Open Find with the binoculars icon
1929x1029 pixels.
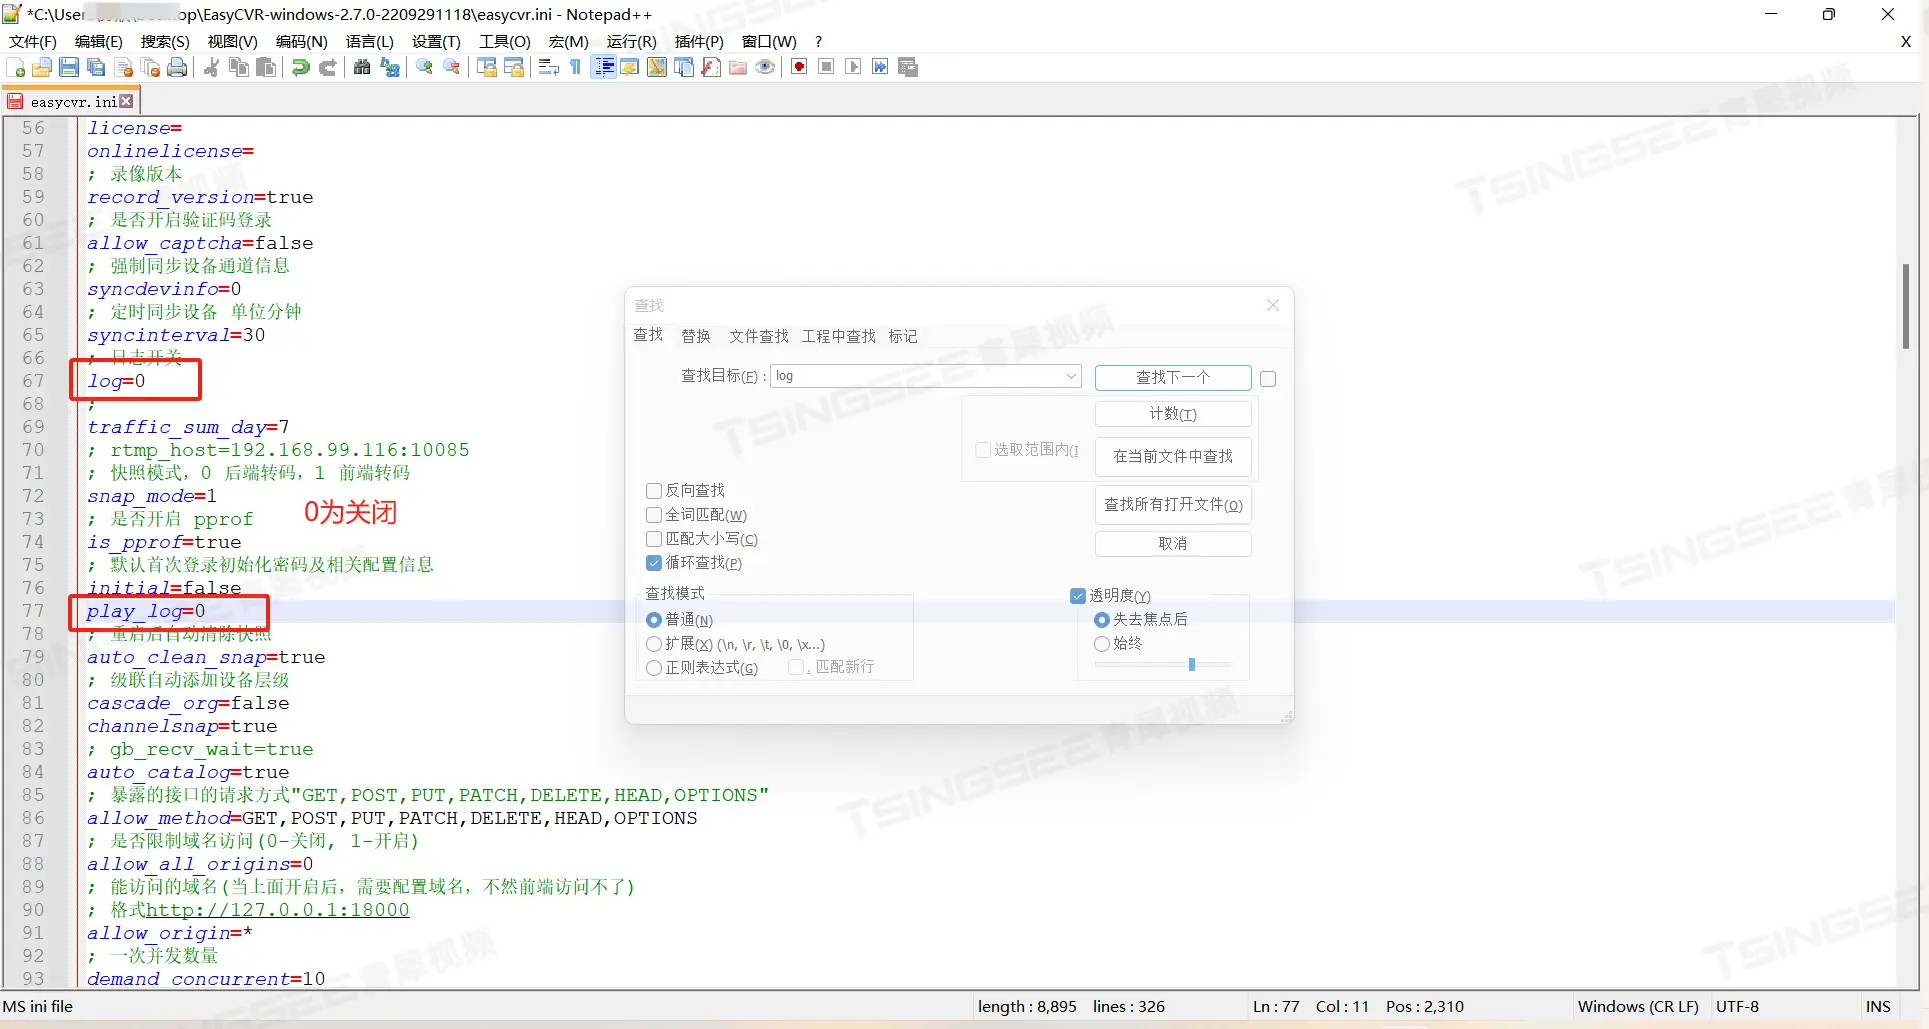pos(362,67)
